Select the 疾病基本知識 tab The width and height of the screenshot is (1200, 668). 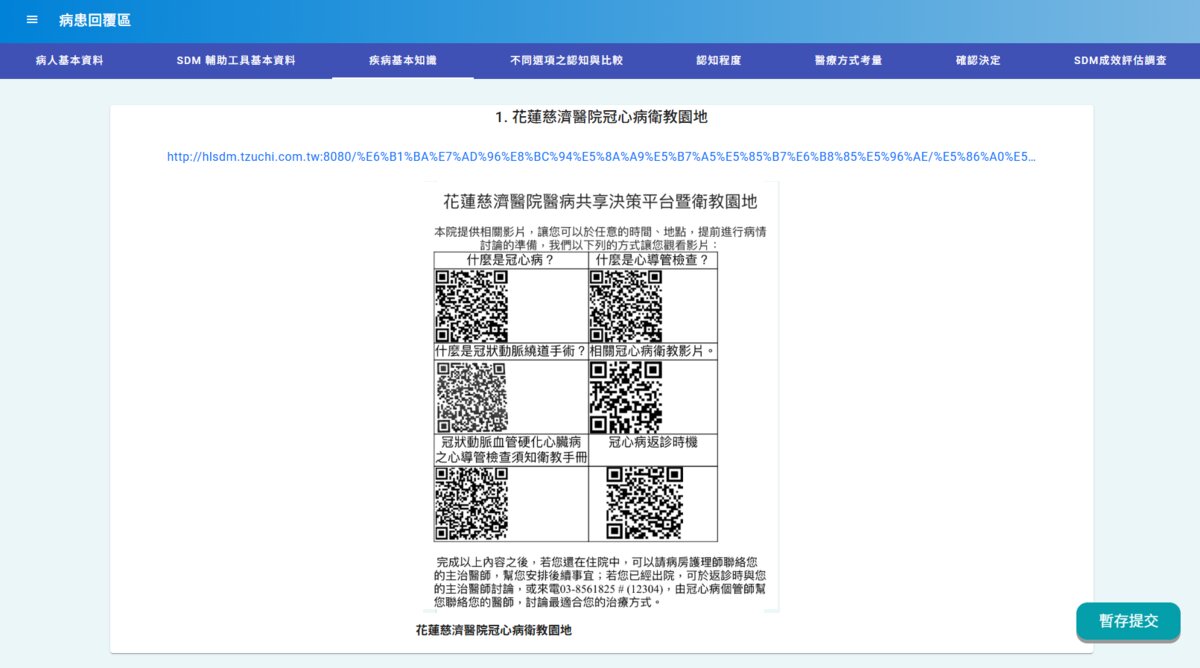pos(403,61)
